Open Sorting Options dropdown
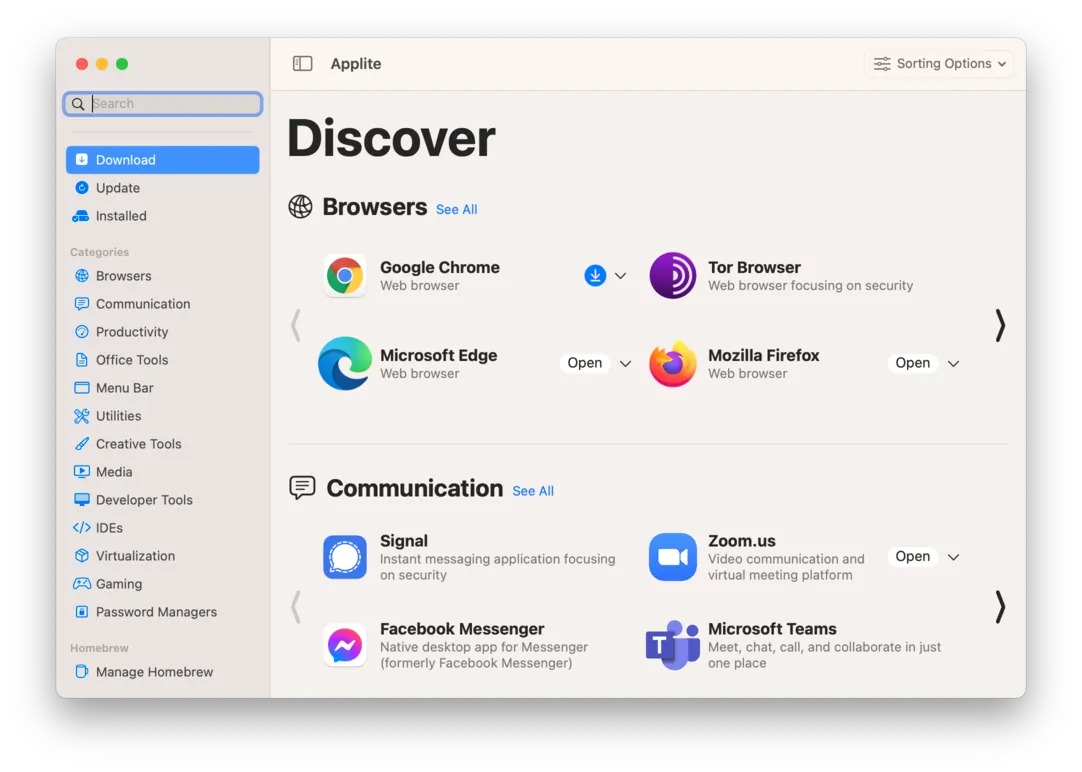 (938, 63)
